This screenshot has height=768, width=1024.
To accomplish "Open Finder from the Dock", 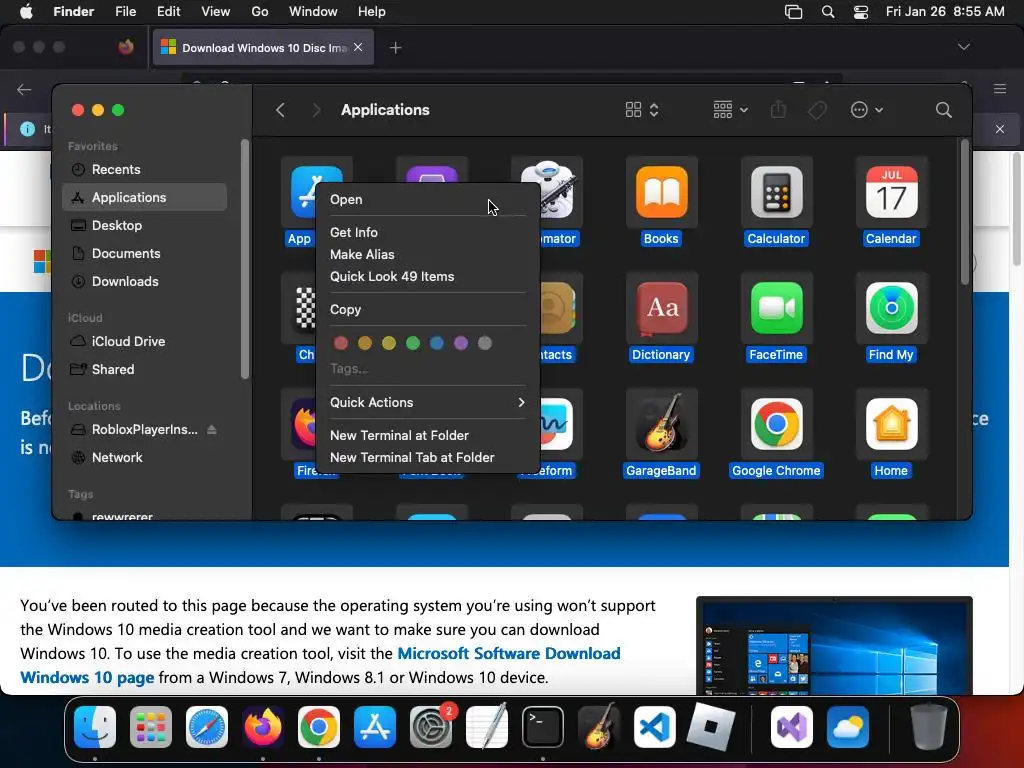I will 95,726.
